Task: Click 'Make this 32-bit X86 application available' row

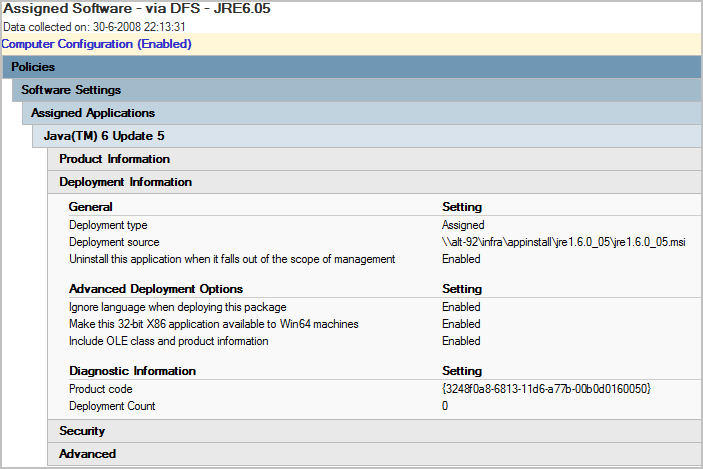Action: pos(213,324)
